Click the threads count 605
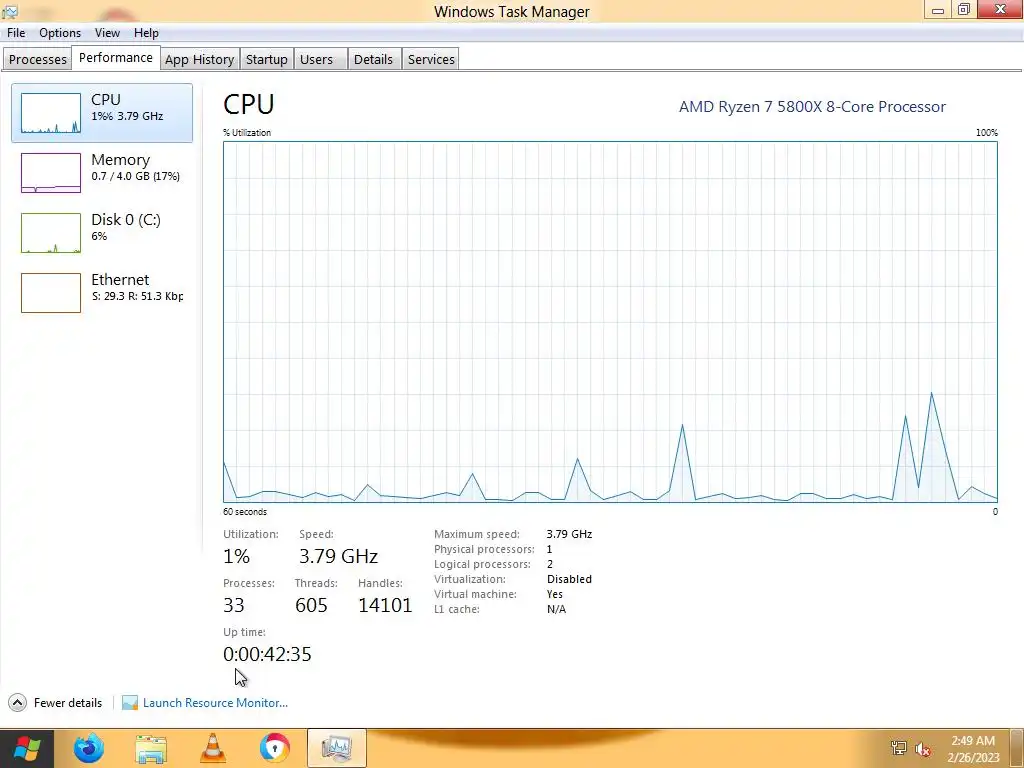Screen dimensions: 1024x768 tap(312, 605)
